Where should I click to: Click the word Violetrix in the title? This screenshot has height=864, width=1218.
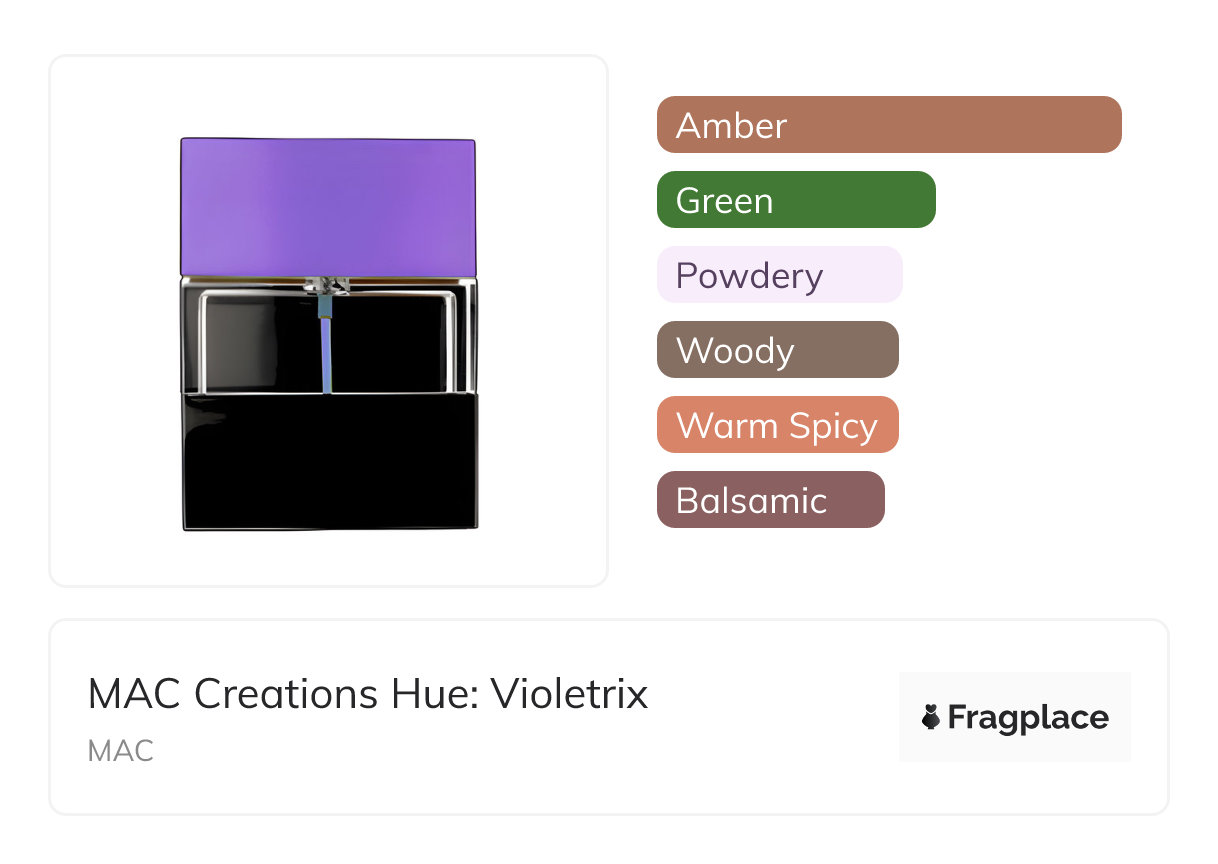pyautogui.click(x=569, y=694)
